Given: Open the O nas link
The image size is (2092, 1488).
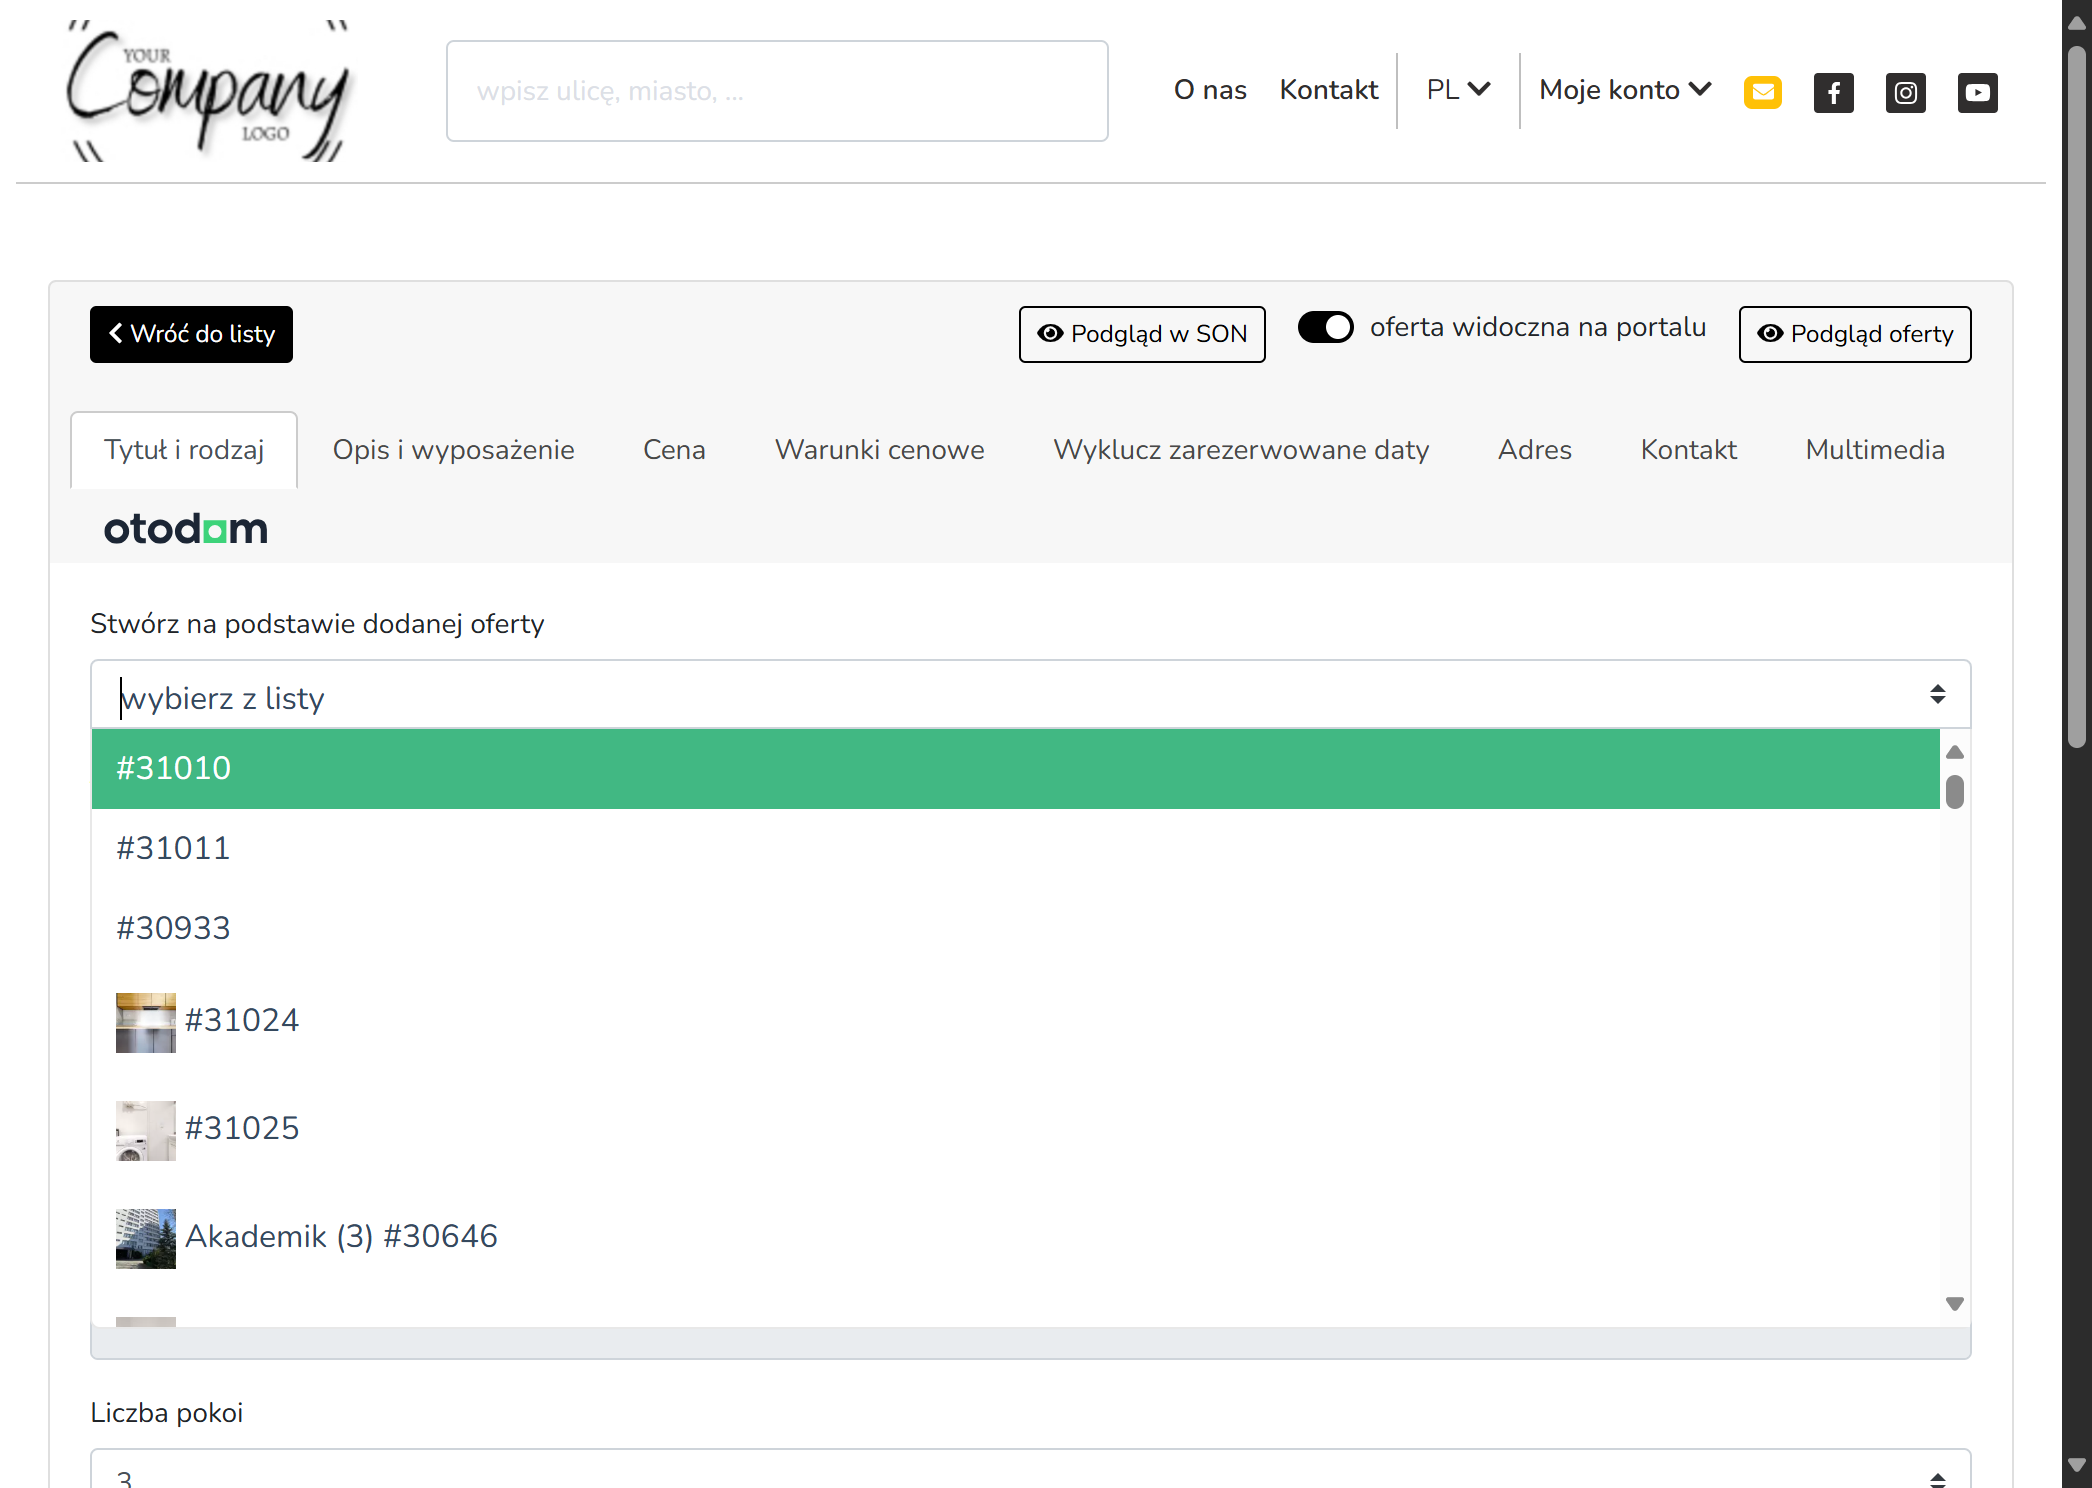Looking at the screenshot, I should [x=1210, y=90].
